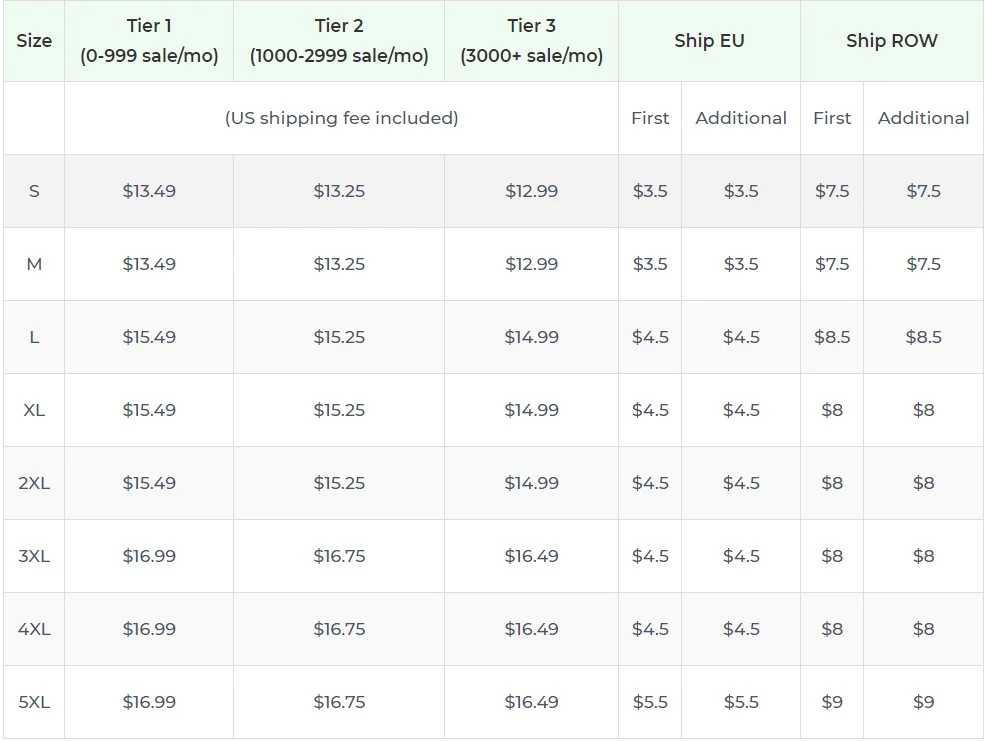Select the S size row label
Image resolution: width=985 pixels, height=741 pixels.
(x=33, y=190)
